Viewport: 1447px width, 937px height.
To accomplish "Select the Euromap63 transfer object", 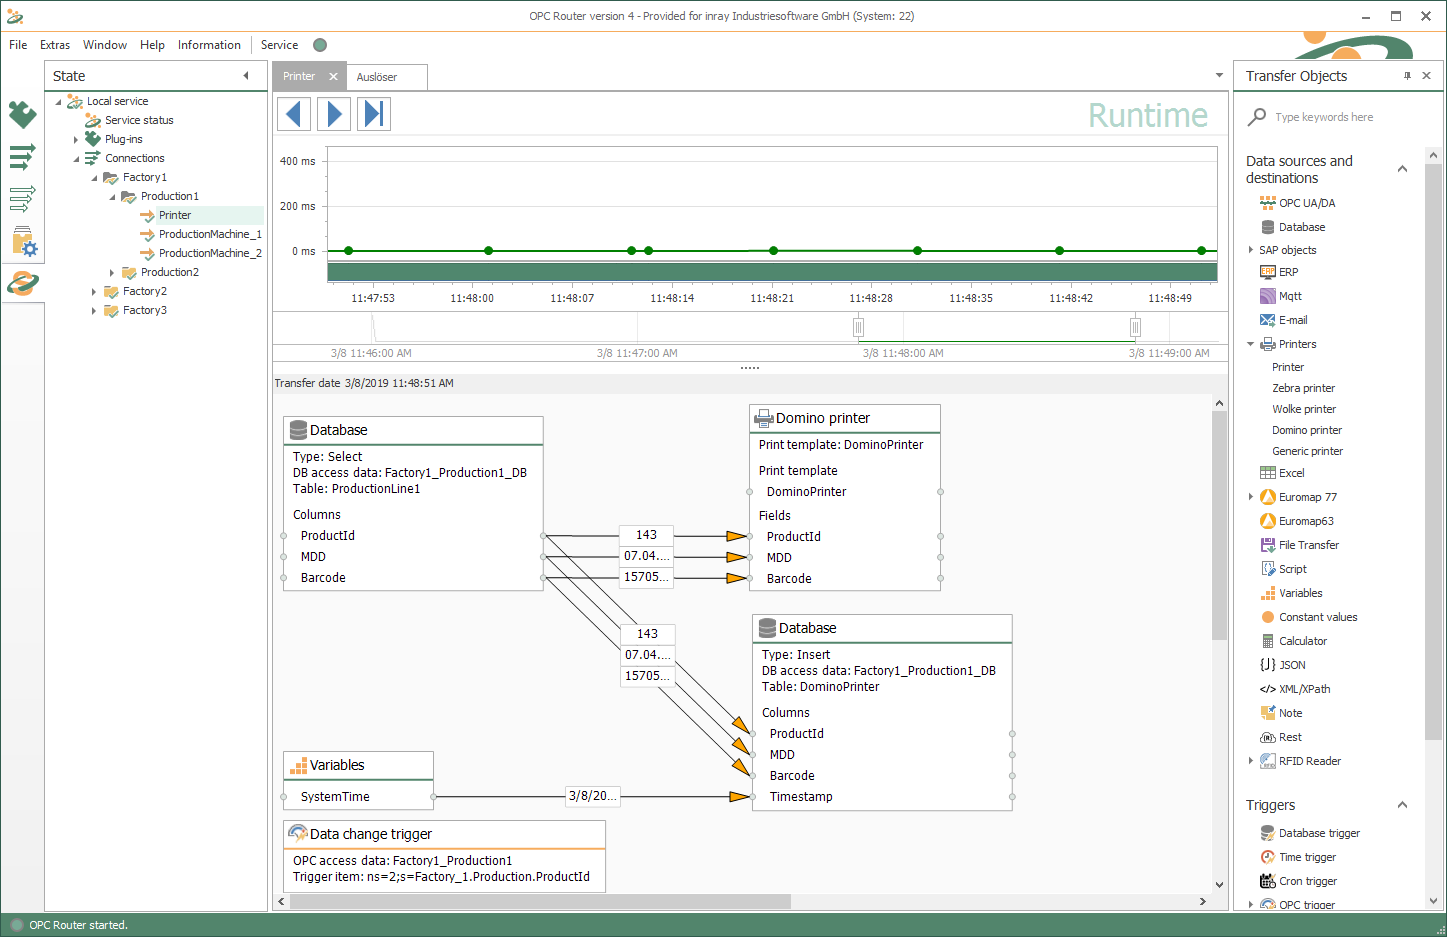I will (x=1305, y=521).
